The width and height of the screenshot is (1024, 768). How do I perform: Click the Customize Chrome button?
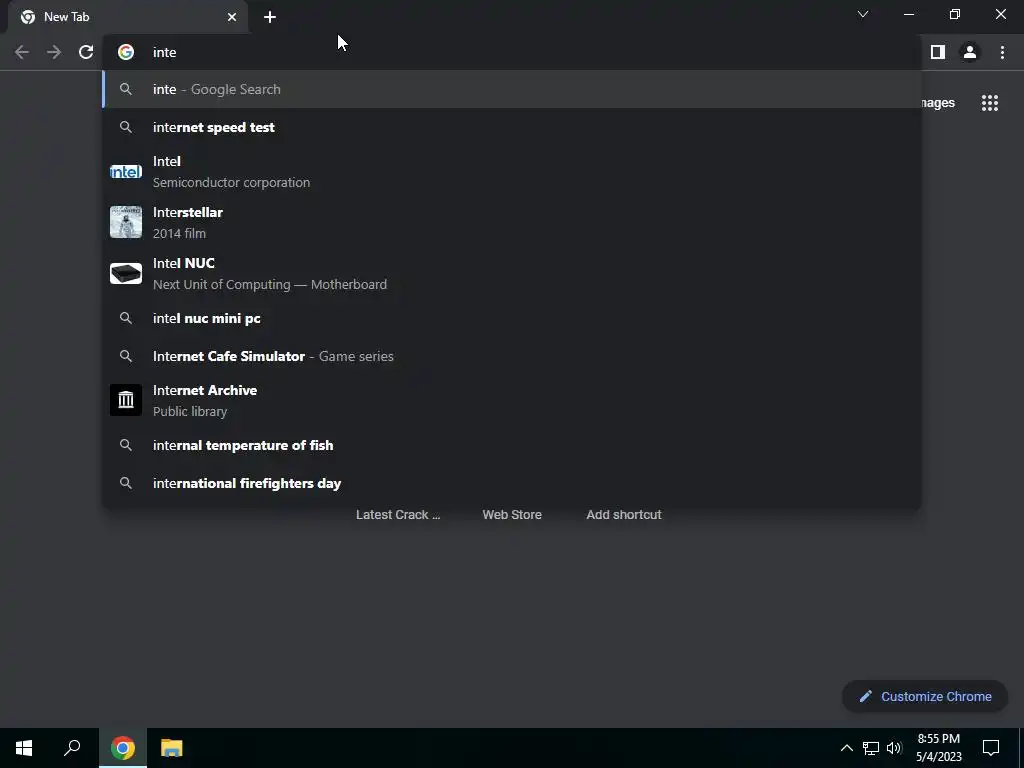[925, 696]
